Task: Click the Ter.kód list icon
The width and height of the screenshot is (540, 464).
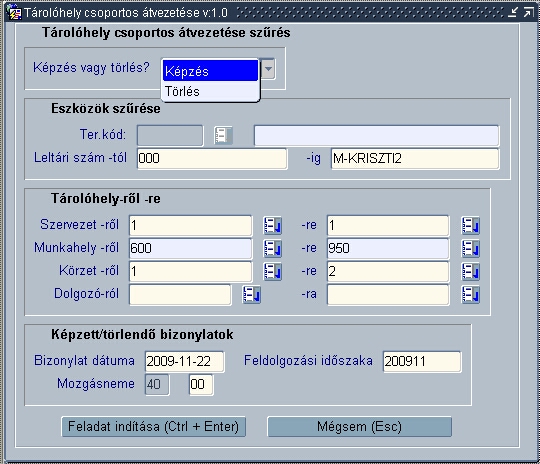Action: coord(223,135)
